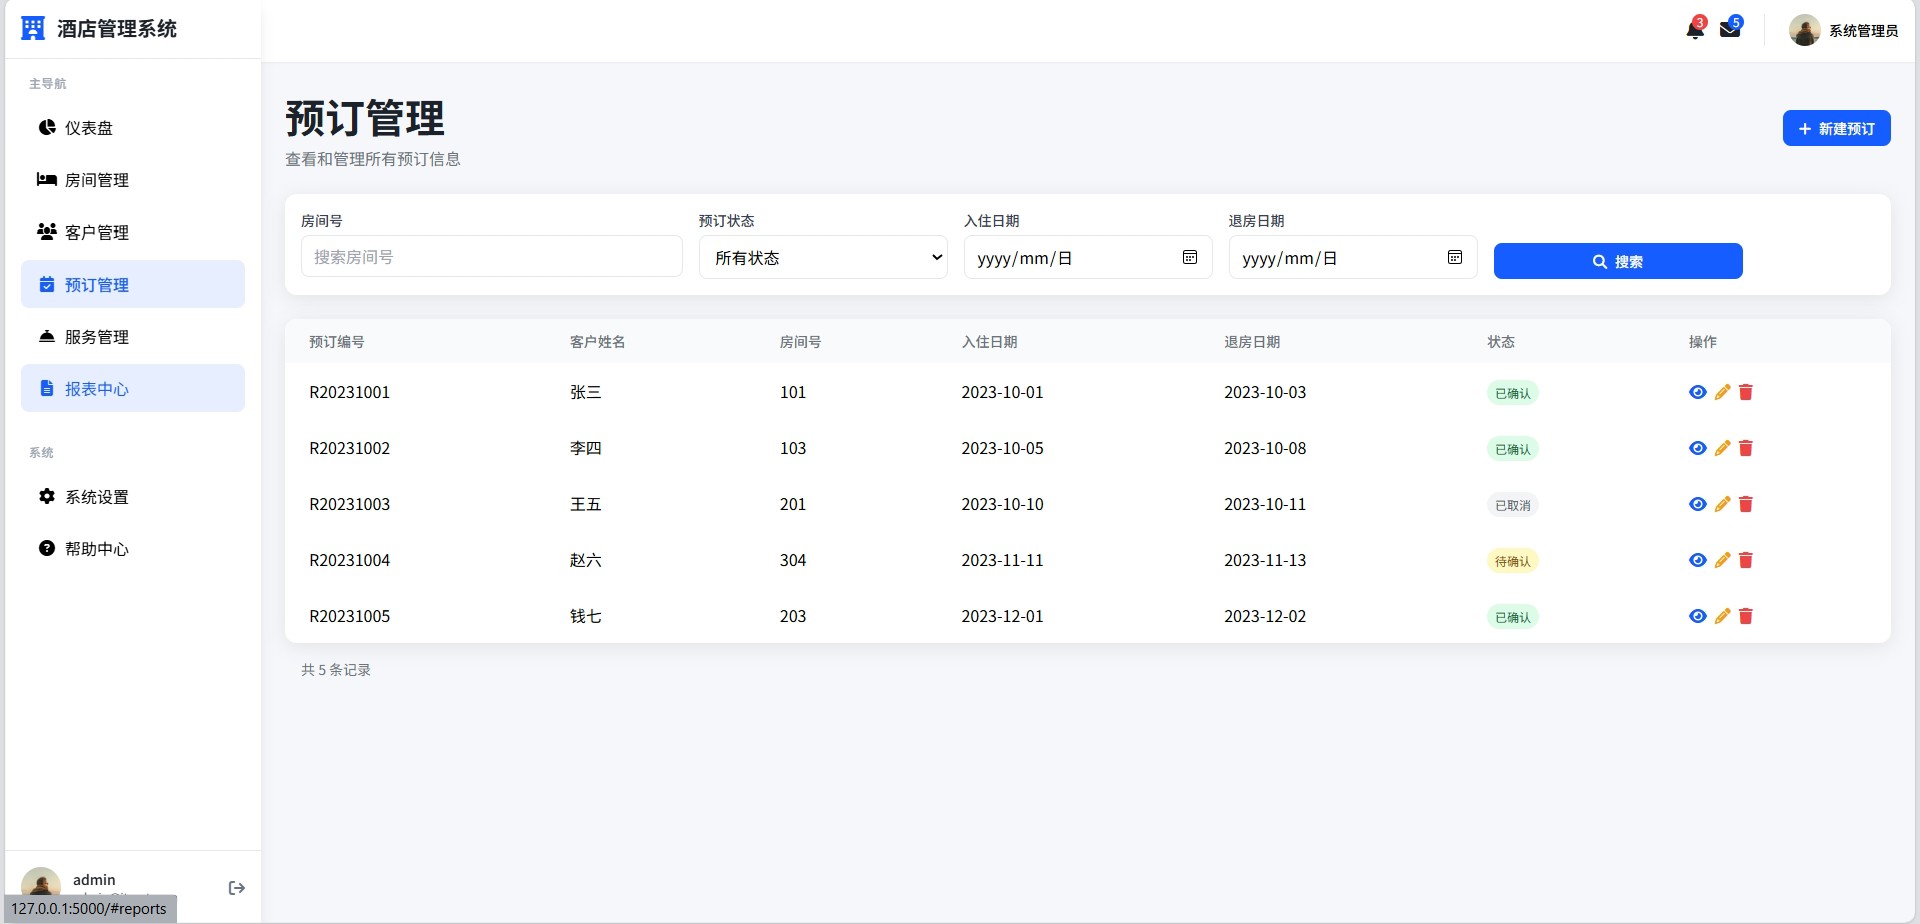Open 系统设置 settings page

click(x=133, y=497)
